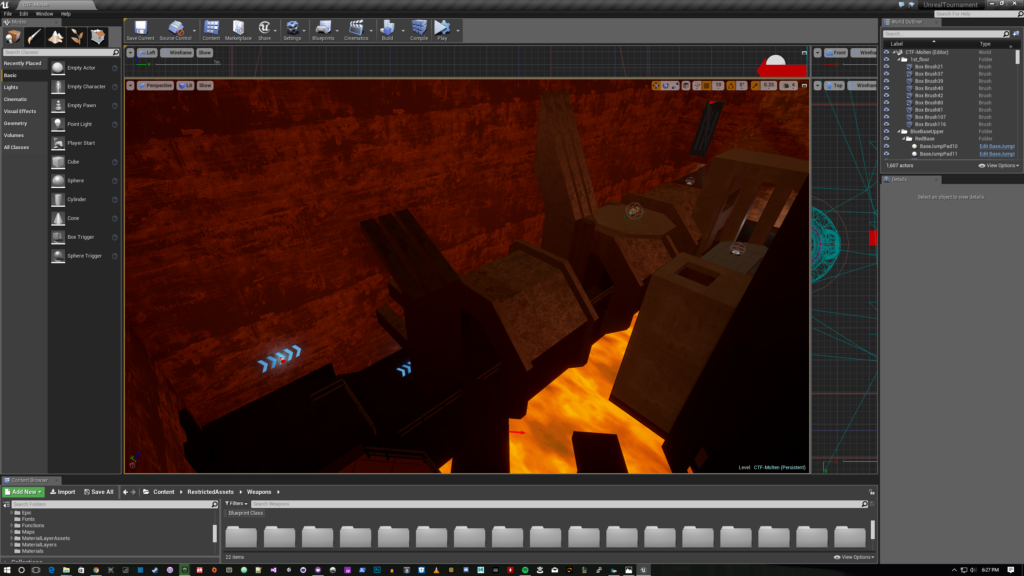This screenshot has width=1024, height=576.
Task: Open the Content toolbar button
Action: point(211,30)
